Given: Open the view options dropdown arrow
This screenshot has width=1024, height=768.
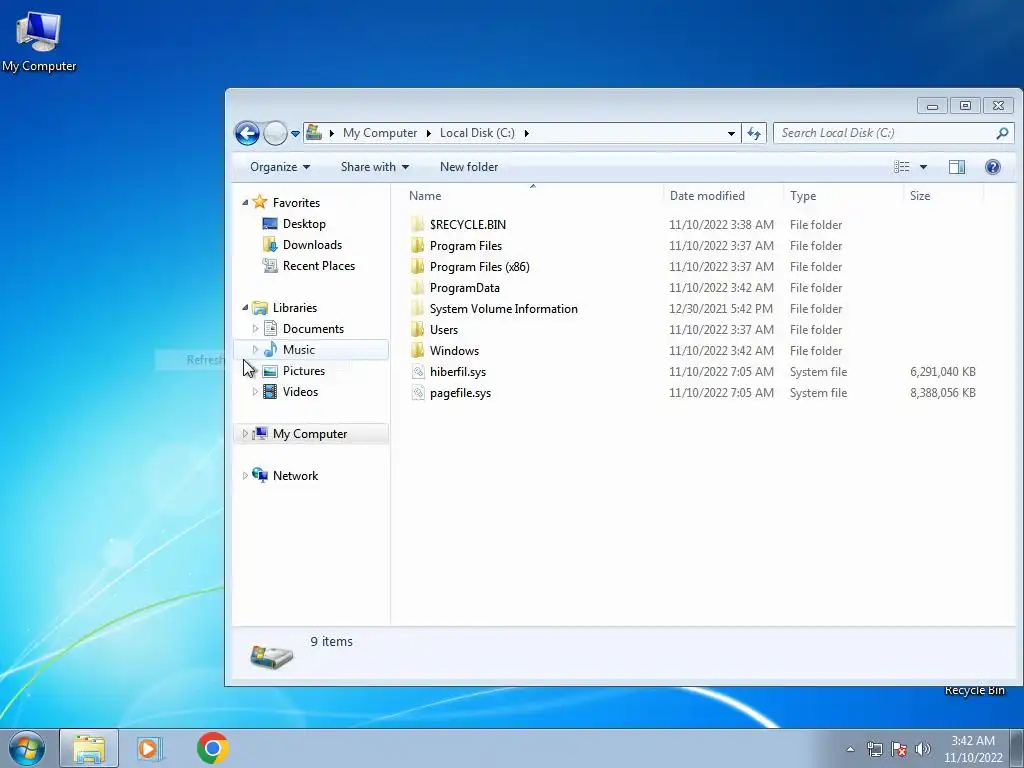Looking at the screenshot, I should pyautogui.click(x=923, y=167).
